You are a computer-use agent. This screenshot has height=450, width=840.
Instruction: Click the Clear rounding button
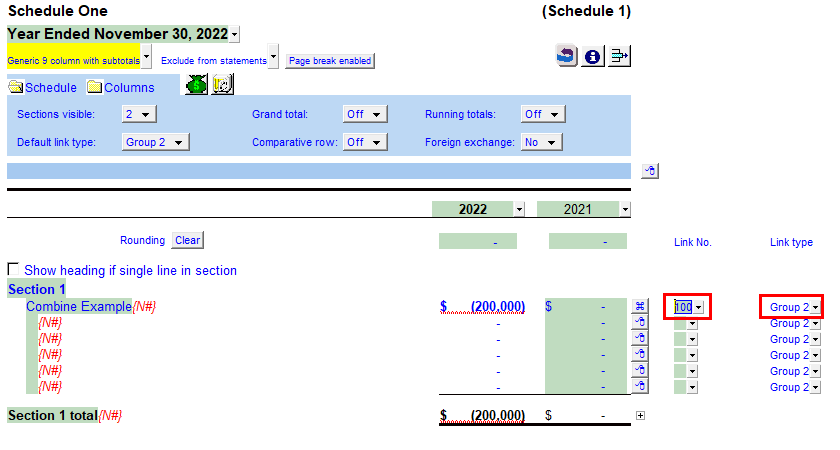click(188, 240)
